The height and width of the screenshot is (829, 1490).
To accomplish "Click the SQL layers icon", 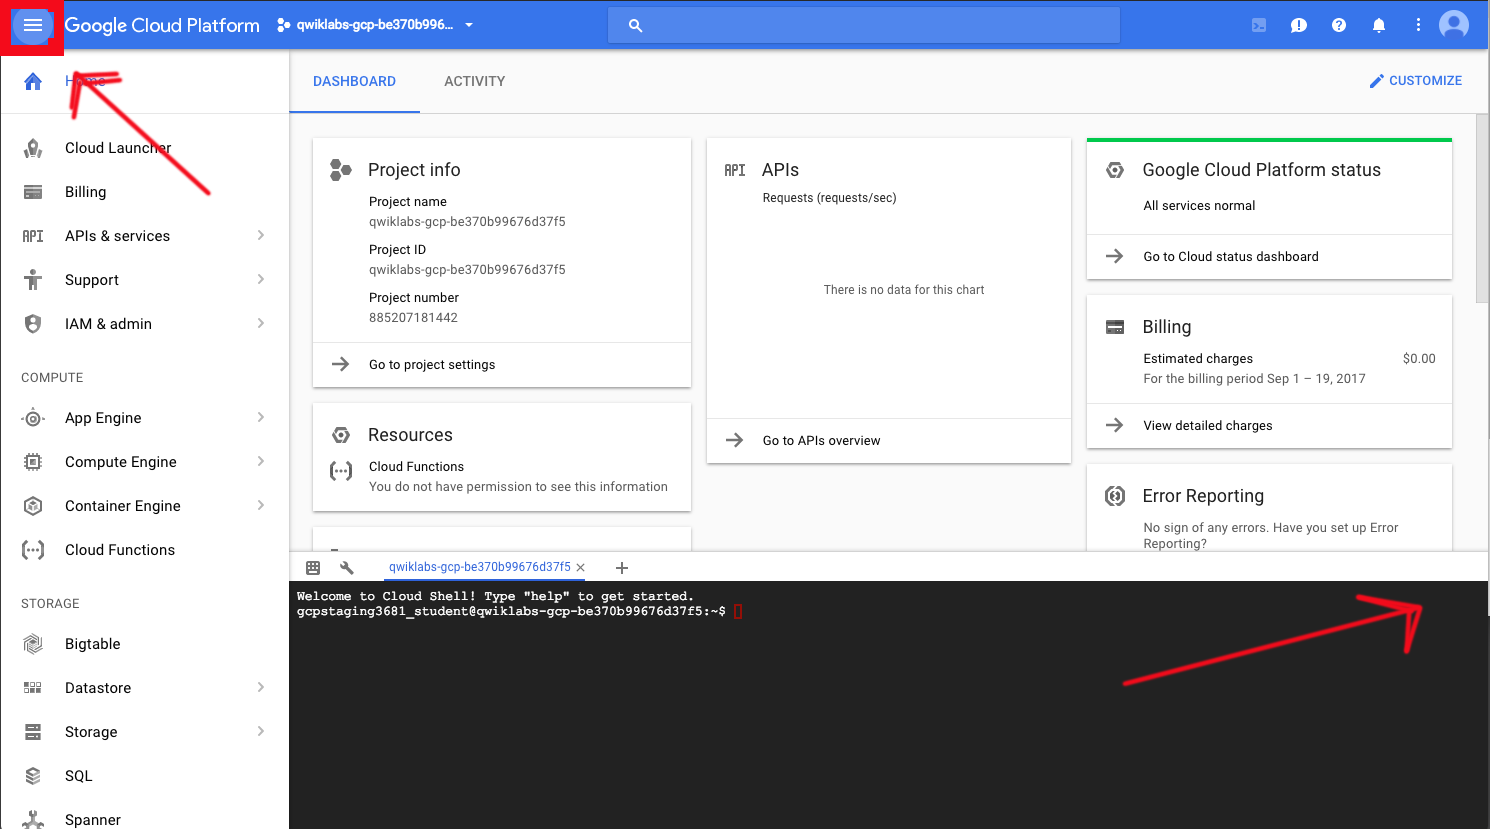I will (33, 776).
